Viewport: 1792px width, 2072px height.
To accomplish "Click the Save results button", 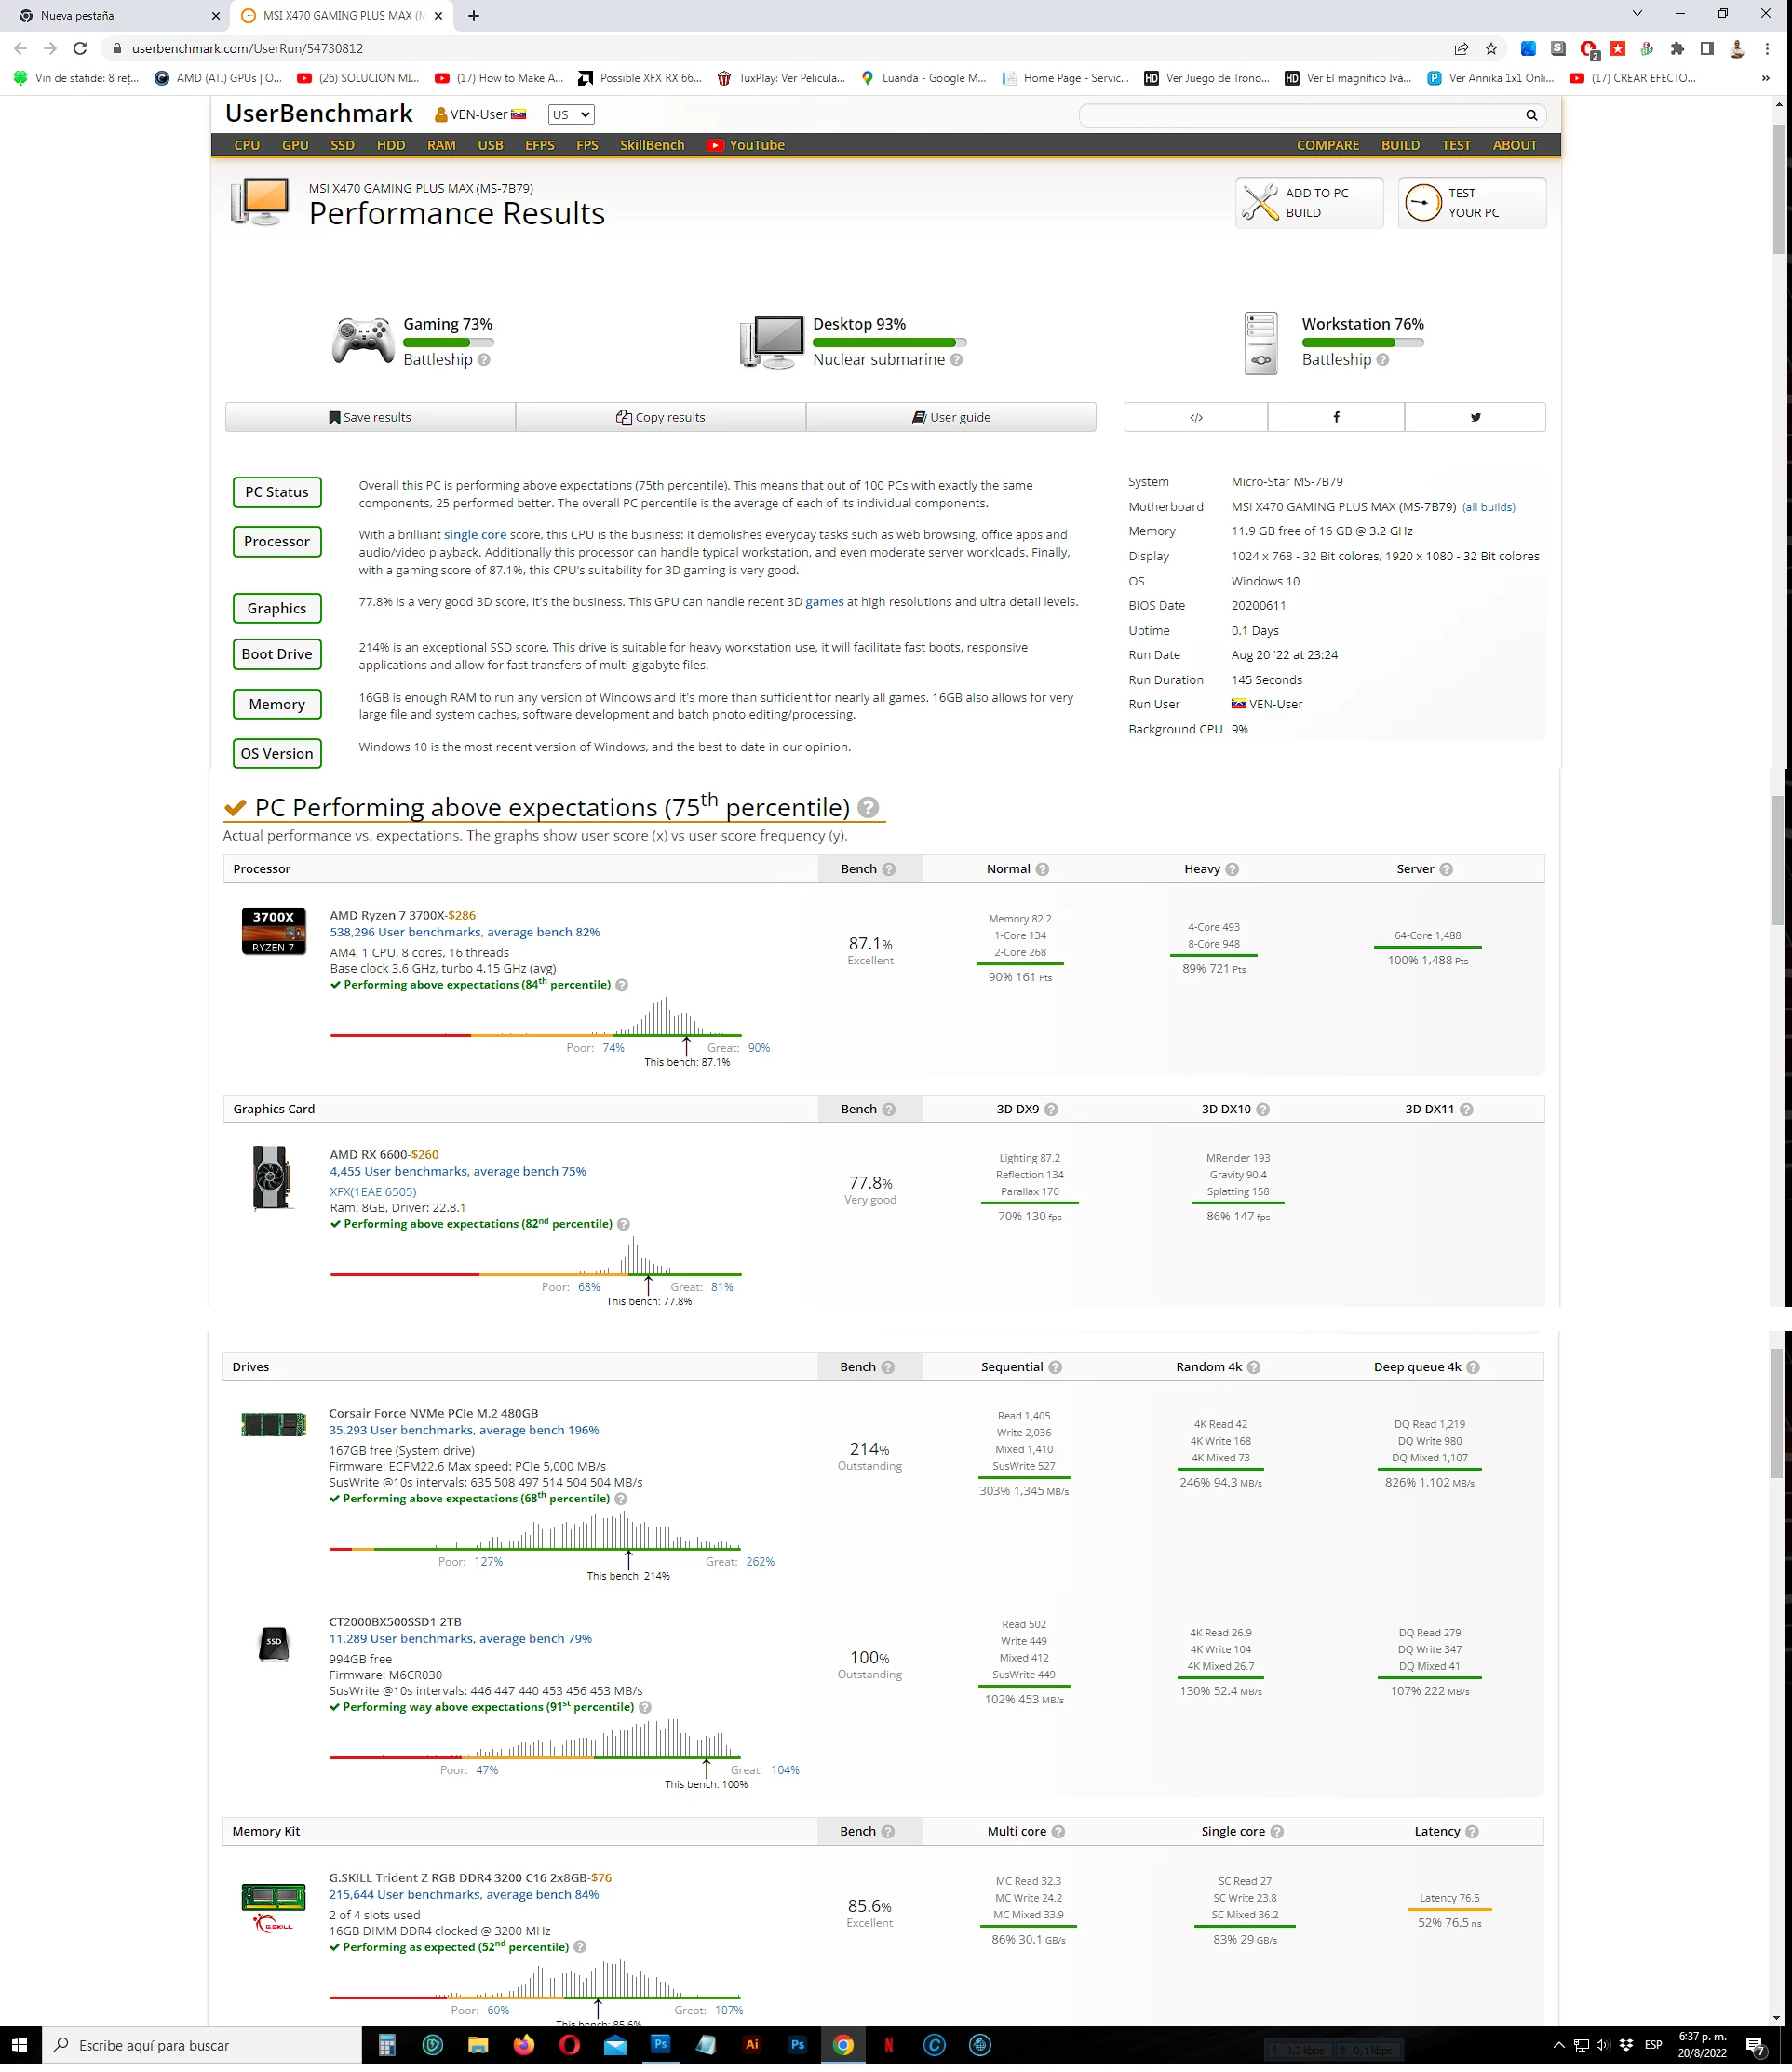I will point(370,417).
